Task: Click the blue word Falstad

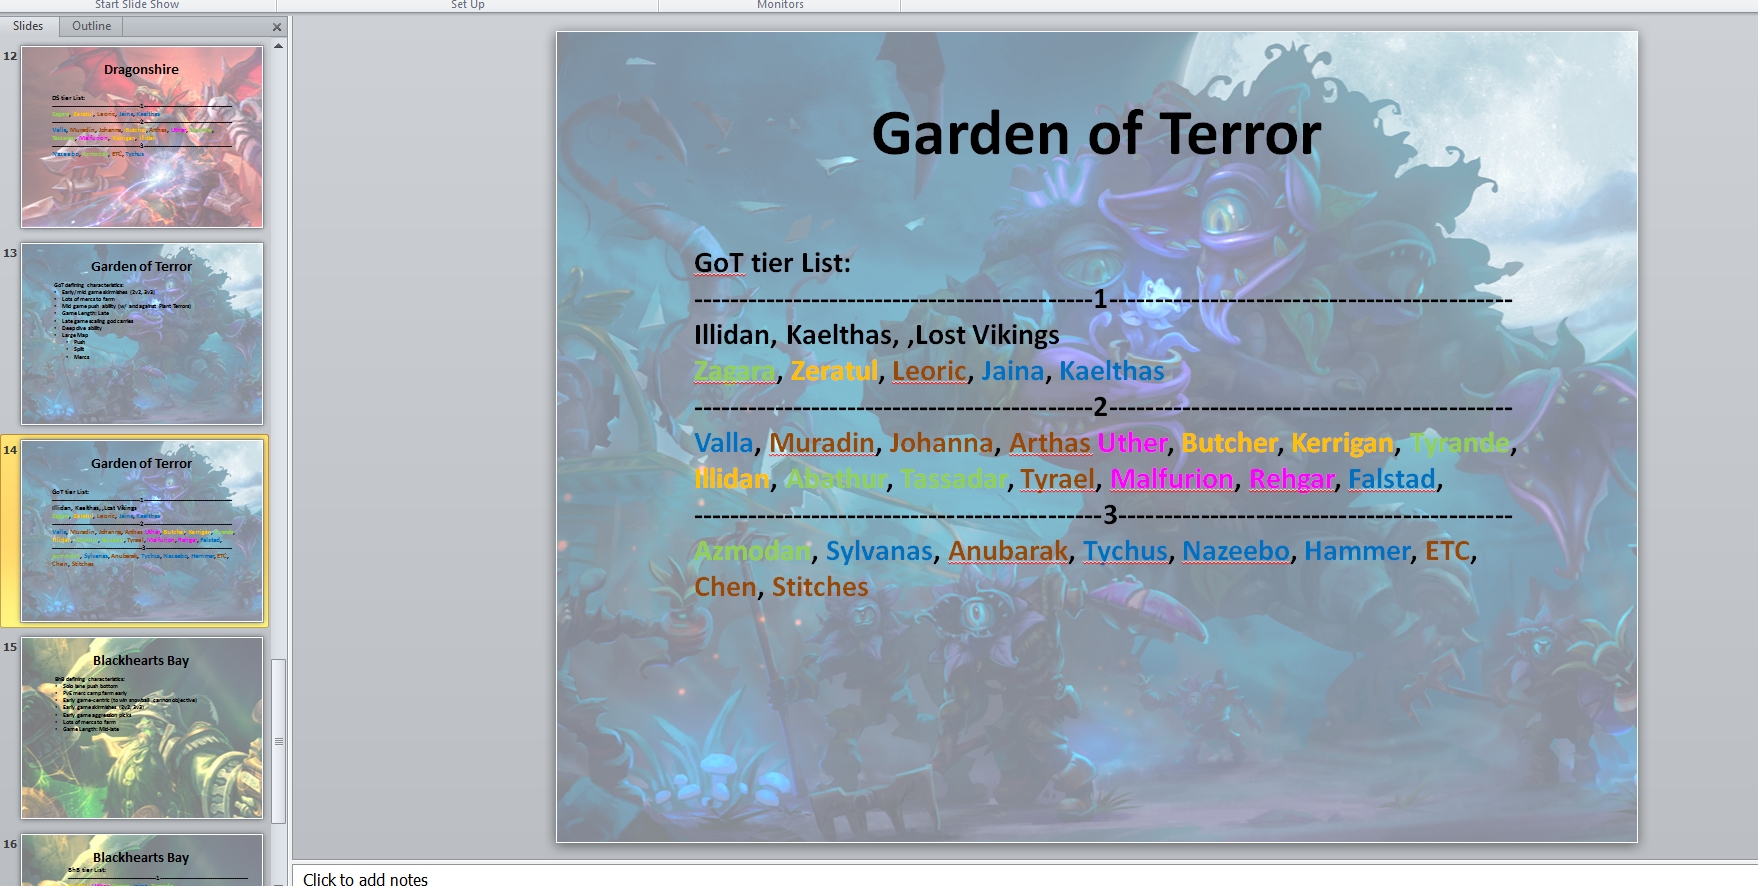Action: point(1392,479)
